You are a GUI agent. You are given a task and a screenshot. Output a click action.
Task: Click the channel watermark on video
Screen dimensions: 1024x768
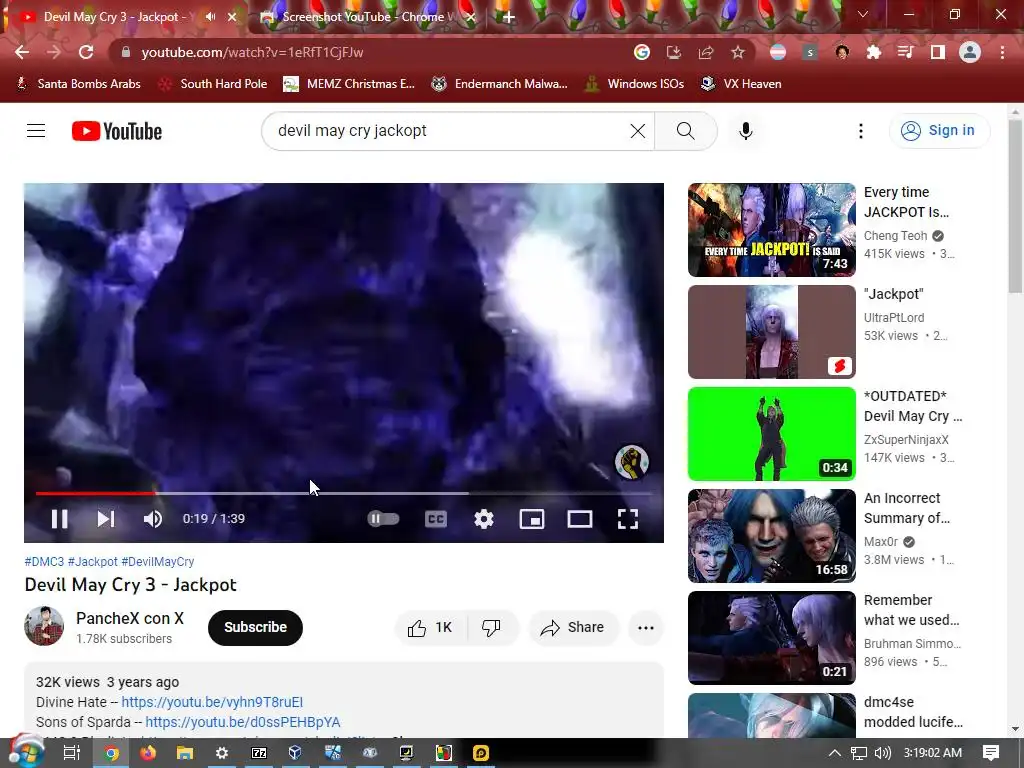click(632, 462)
